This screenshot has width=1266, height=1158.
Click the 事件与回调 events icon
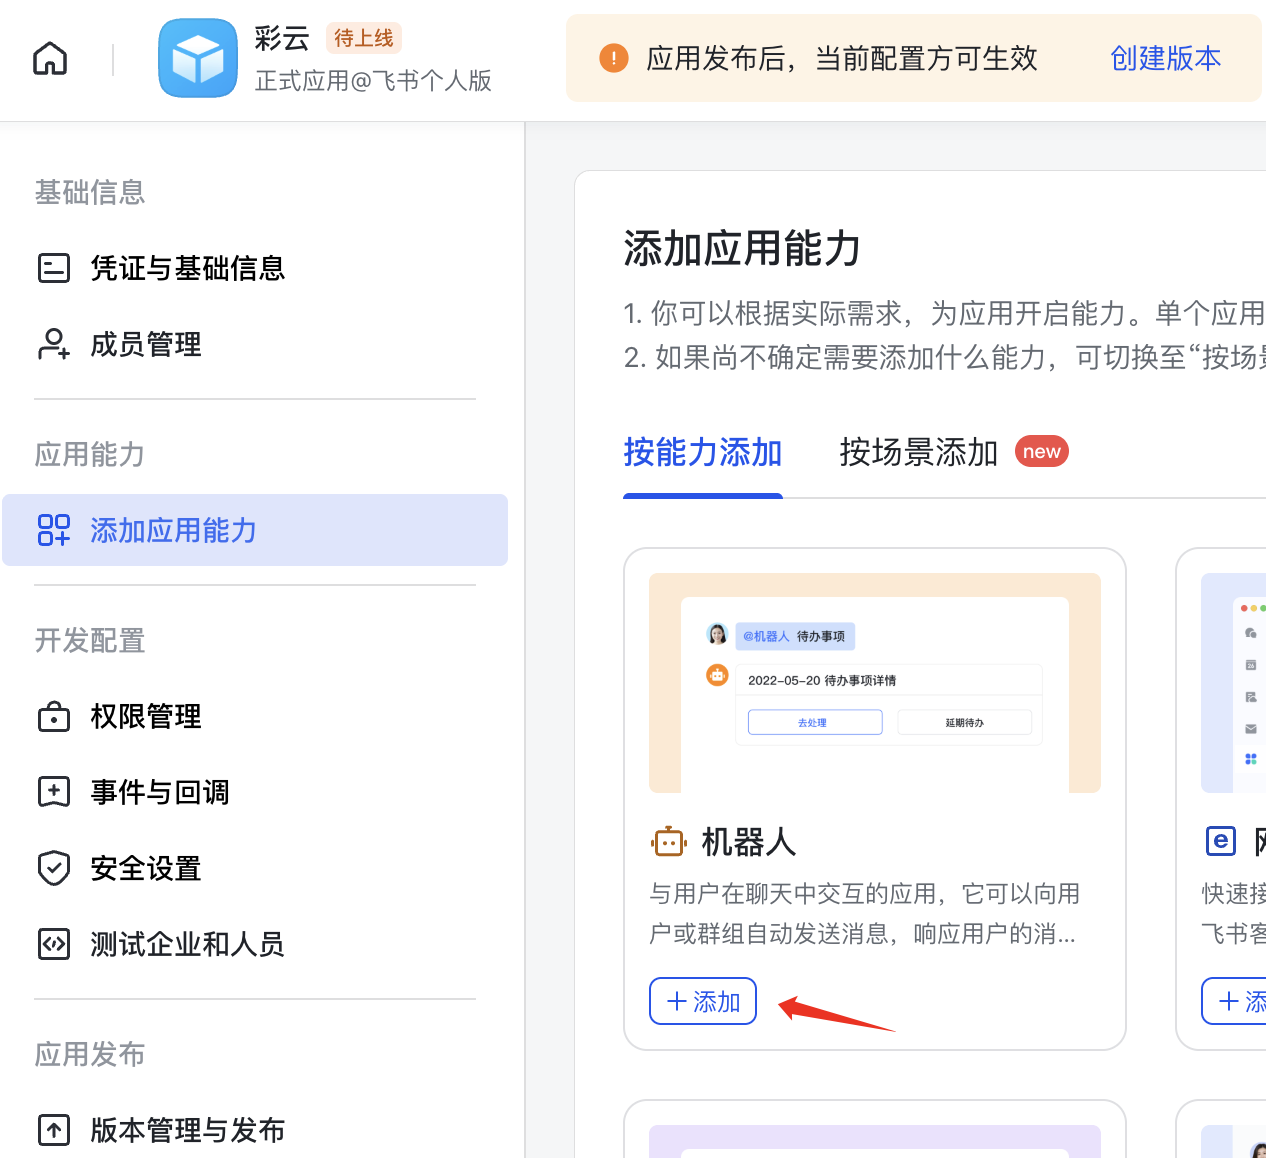54,792
